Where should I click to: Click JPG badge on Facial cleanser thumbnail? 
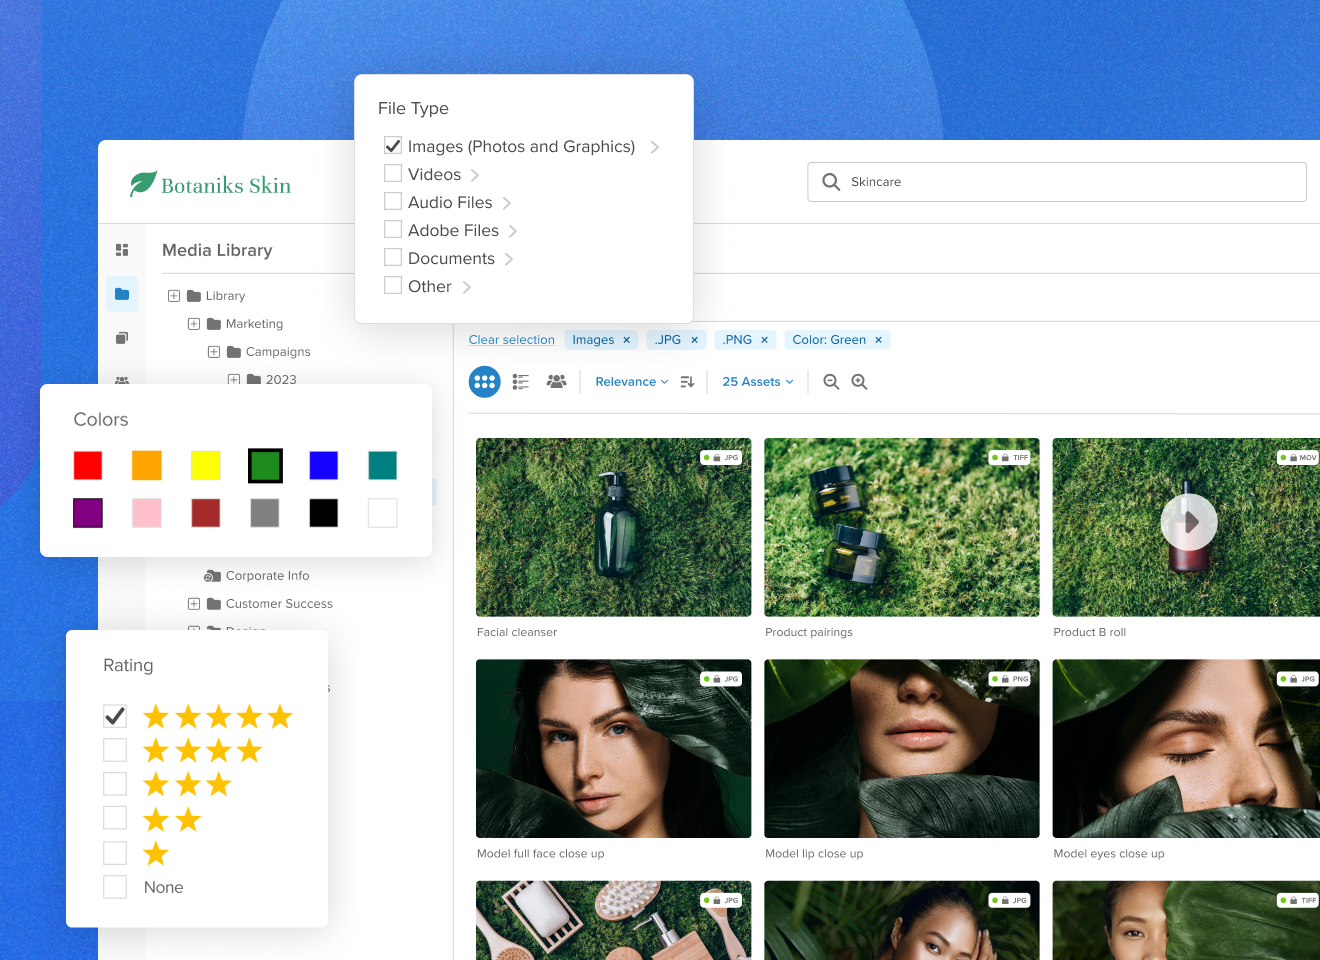pos(721,458)
